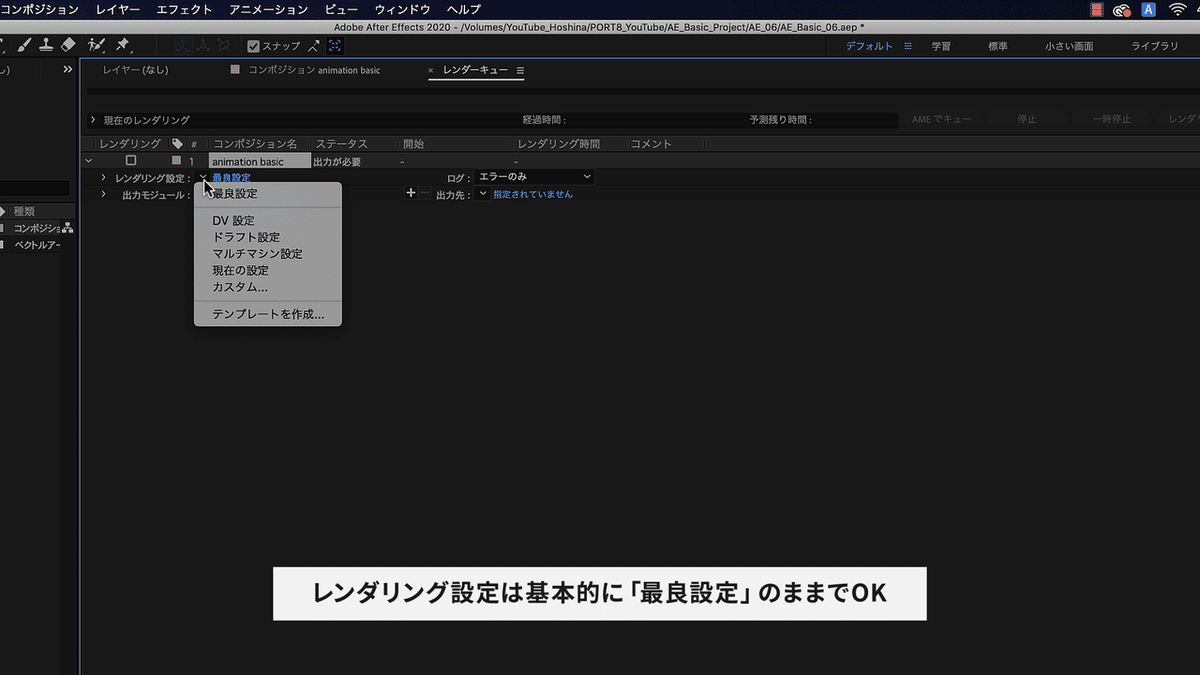Switch to the コンポジション animation basic tab
Screen dimensions: 1200x675
click(313, 70)
